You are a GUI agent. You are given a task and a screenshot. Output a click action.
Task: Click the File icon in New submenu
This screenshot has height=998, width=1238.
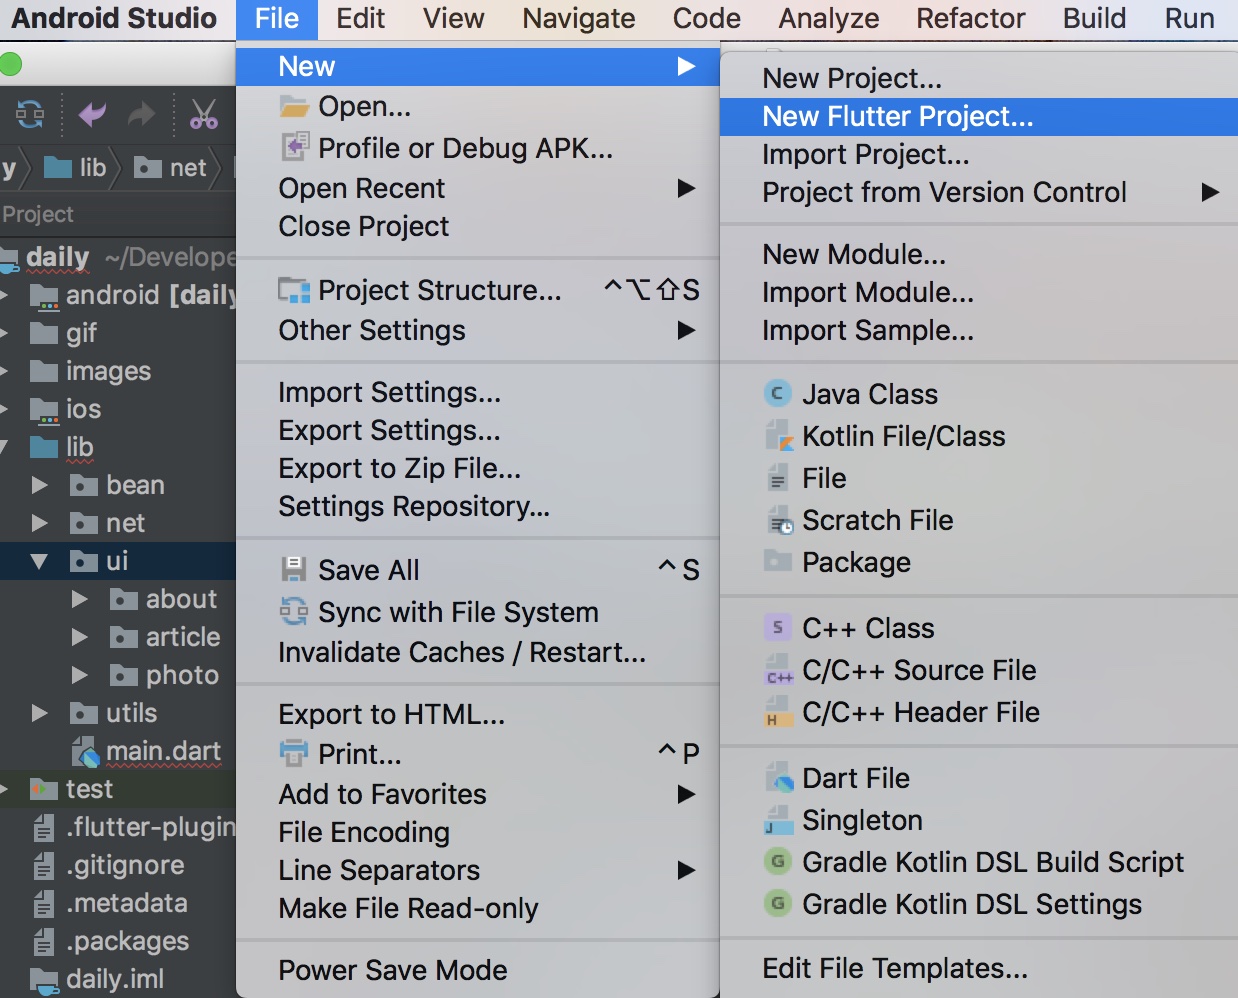pyautogui.click(x=777, y=477)
